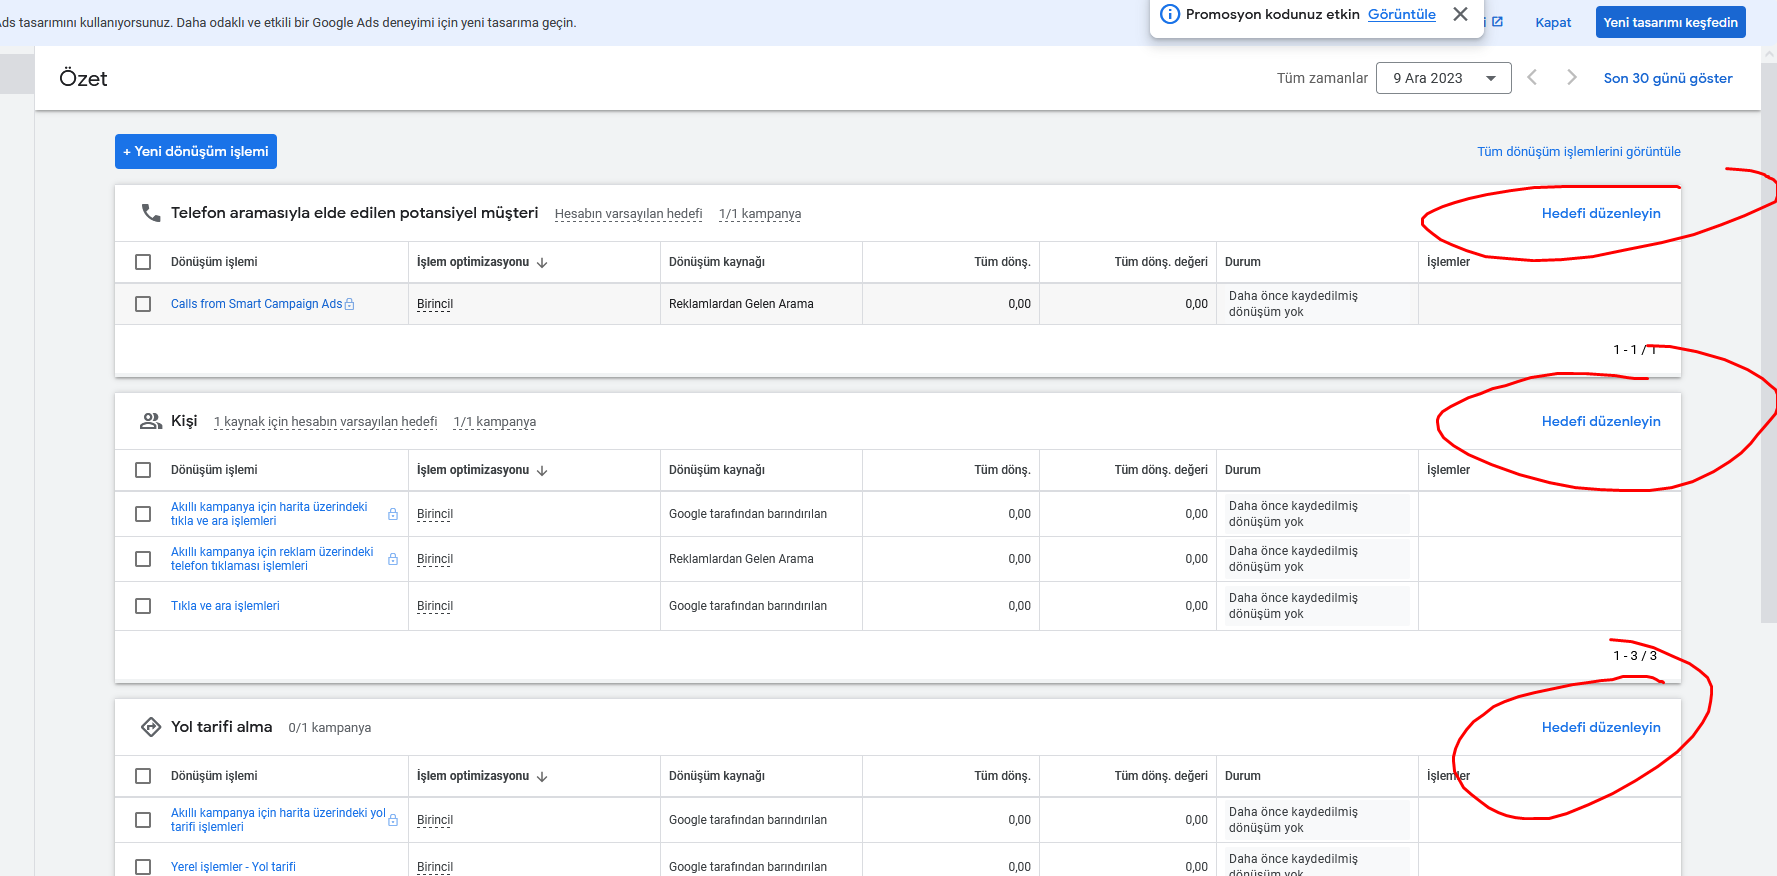Check Akıllı kampanya yol tarifi işlemleri row

143,820
